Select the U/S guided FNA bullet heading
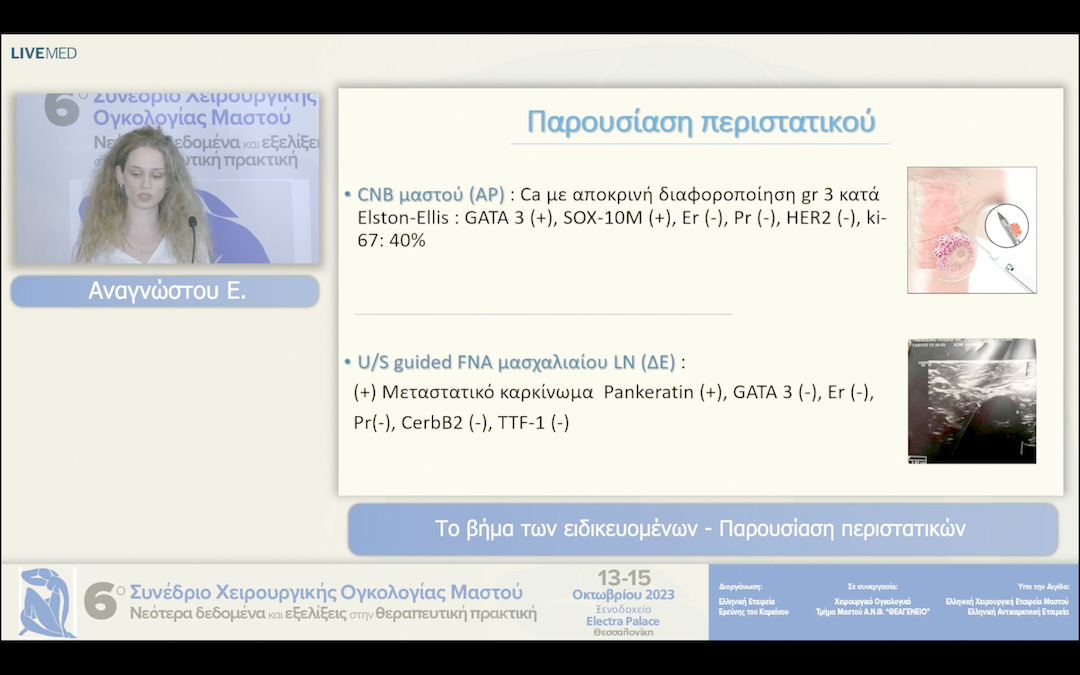Viewport: 1080px width, 675px height. coord(518,361)
